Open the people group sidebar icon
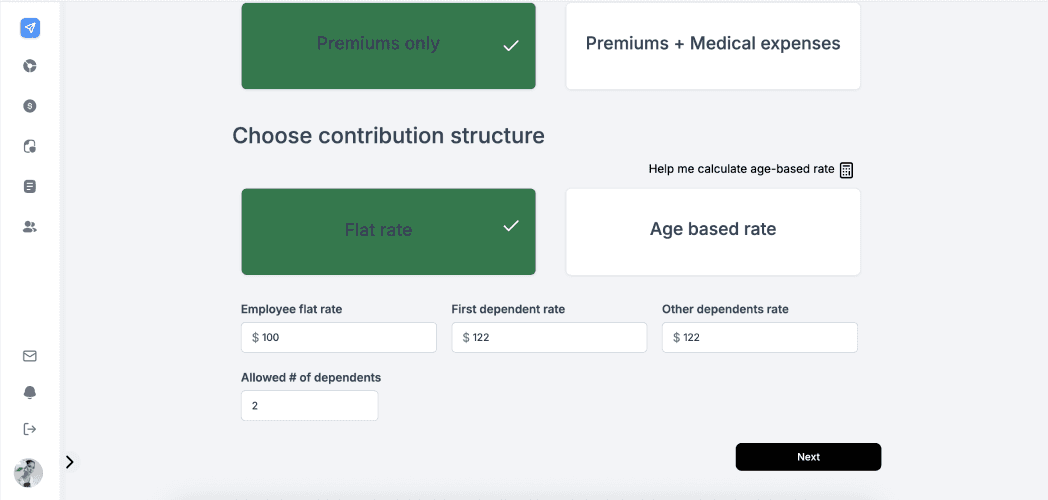 (30, 227)
